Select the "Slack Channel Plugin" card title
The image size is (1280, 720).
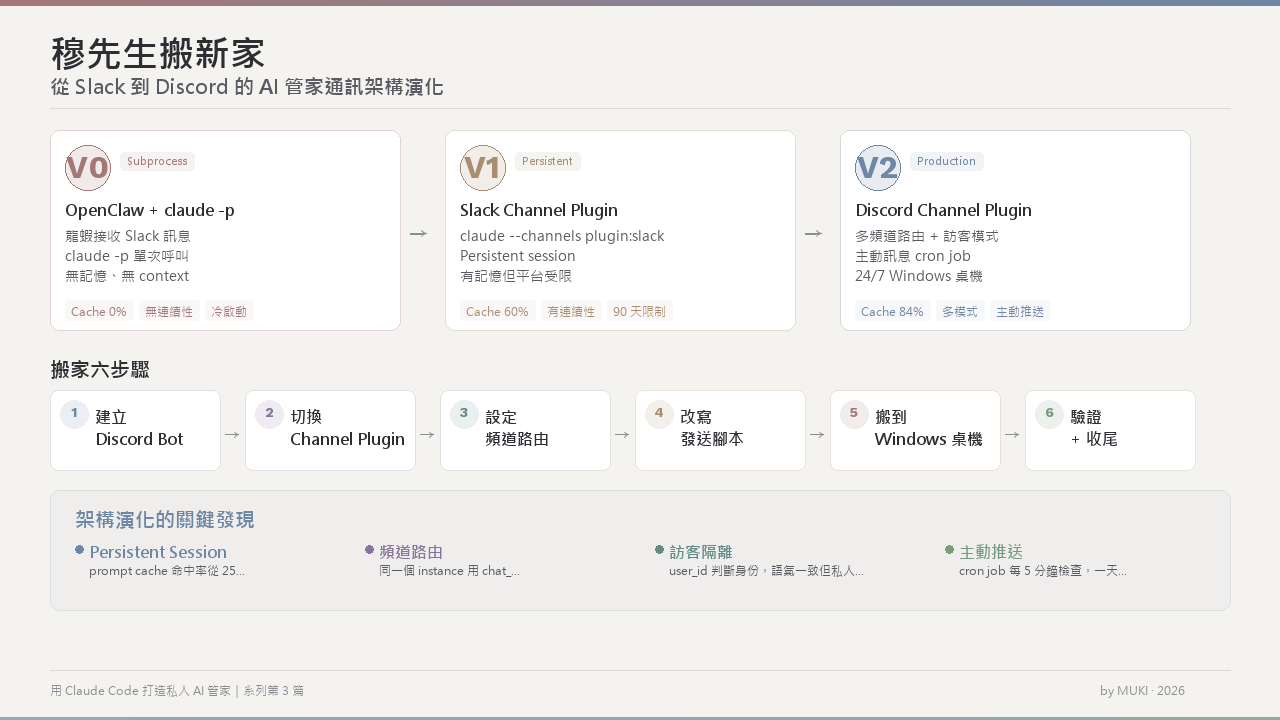539,210
